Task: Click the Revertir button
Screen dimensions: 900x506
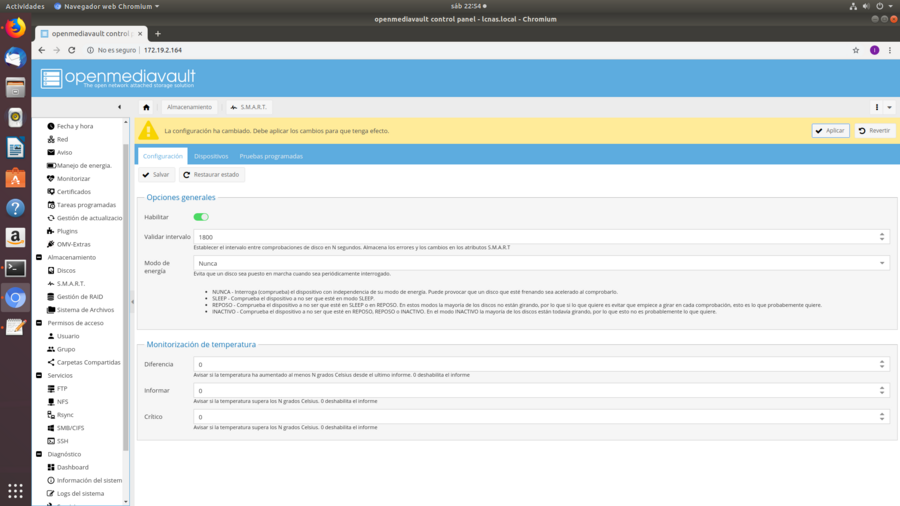Action: (x=875, y=131)
